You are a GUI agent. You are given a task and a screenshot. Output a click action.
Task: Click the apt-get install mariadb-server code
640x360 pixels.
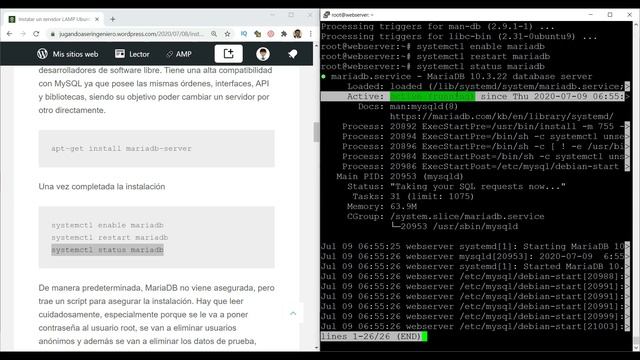pos(121,149)
